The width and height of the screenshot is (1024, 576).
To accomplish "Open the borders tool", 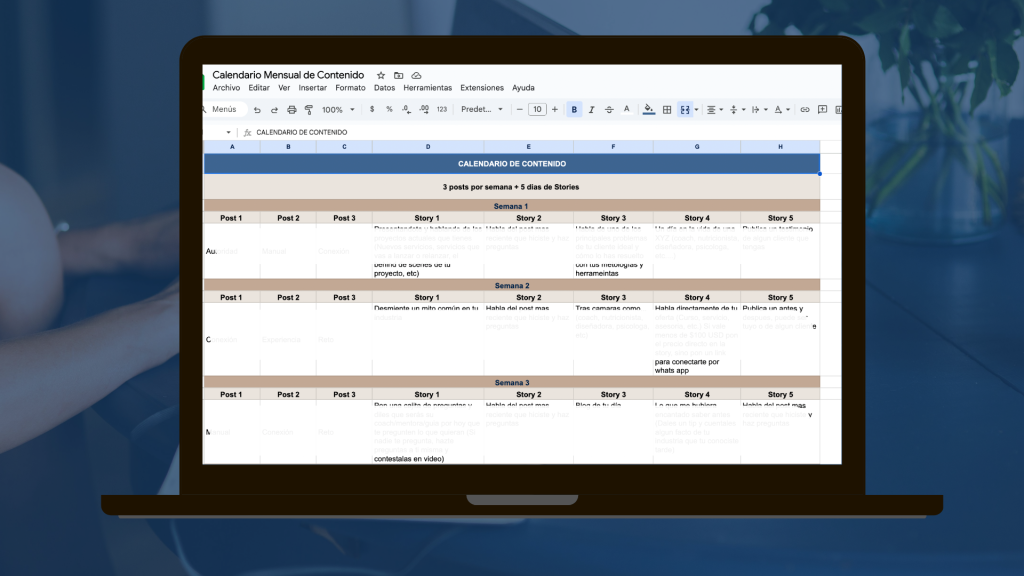I will click(x=667, y=110).
